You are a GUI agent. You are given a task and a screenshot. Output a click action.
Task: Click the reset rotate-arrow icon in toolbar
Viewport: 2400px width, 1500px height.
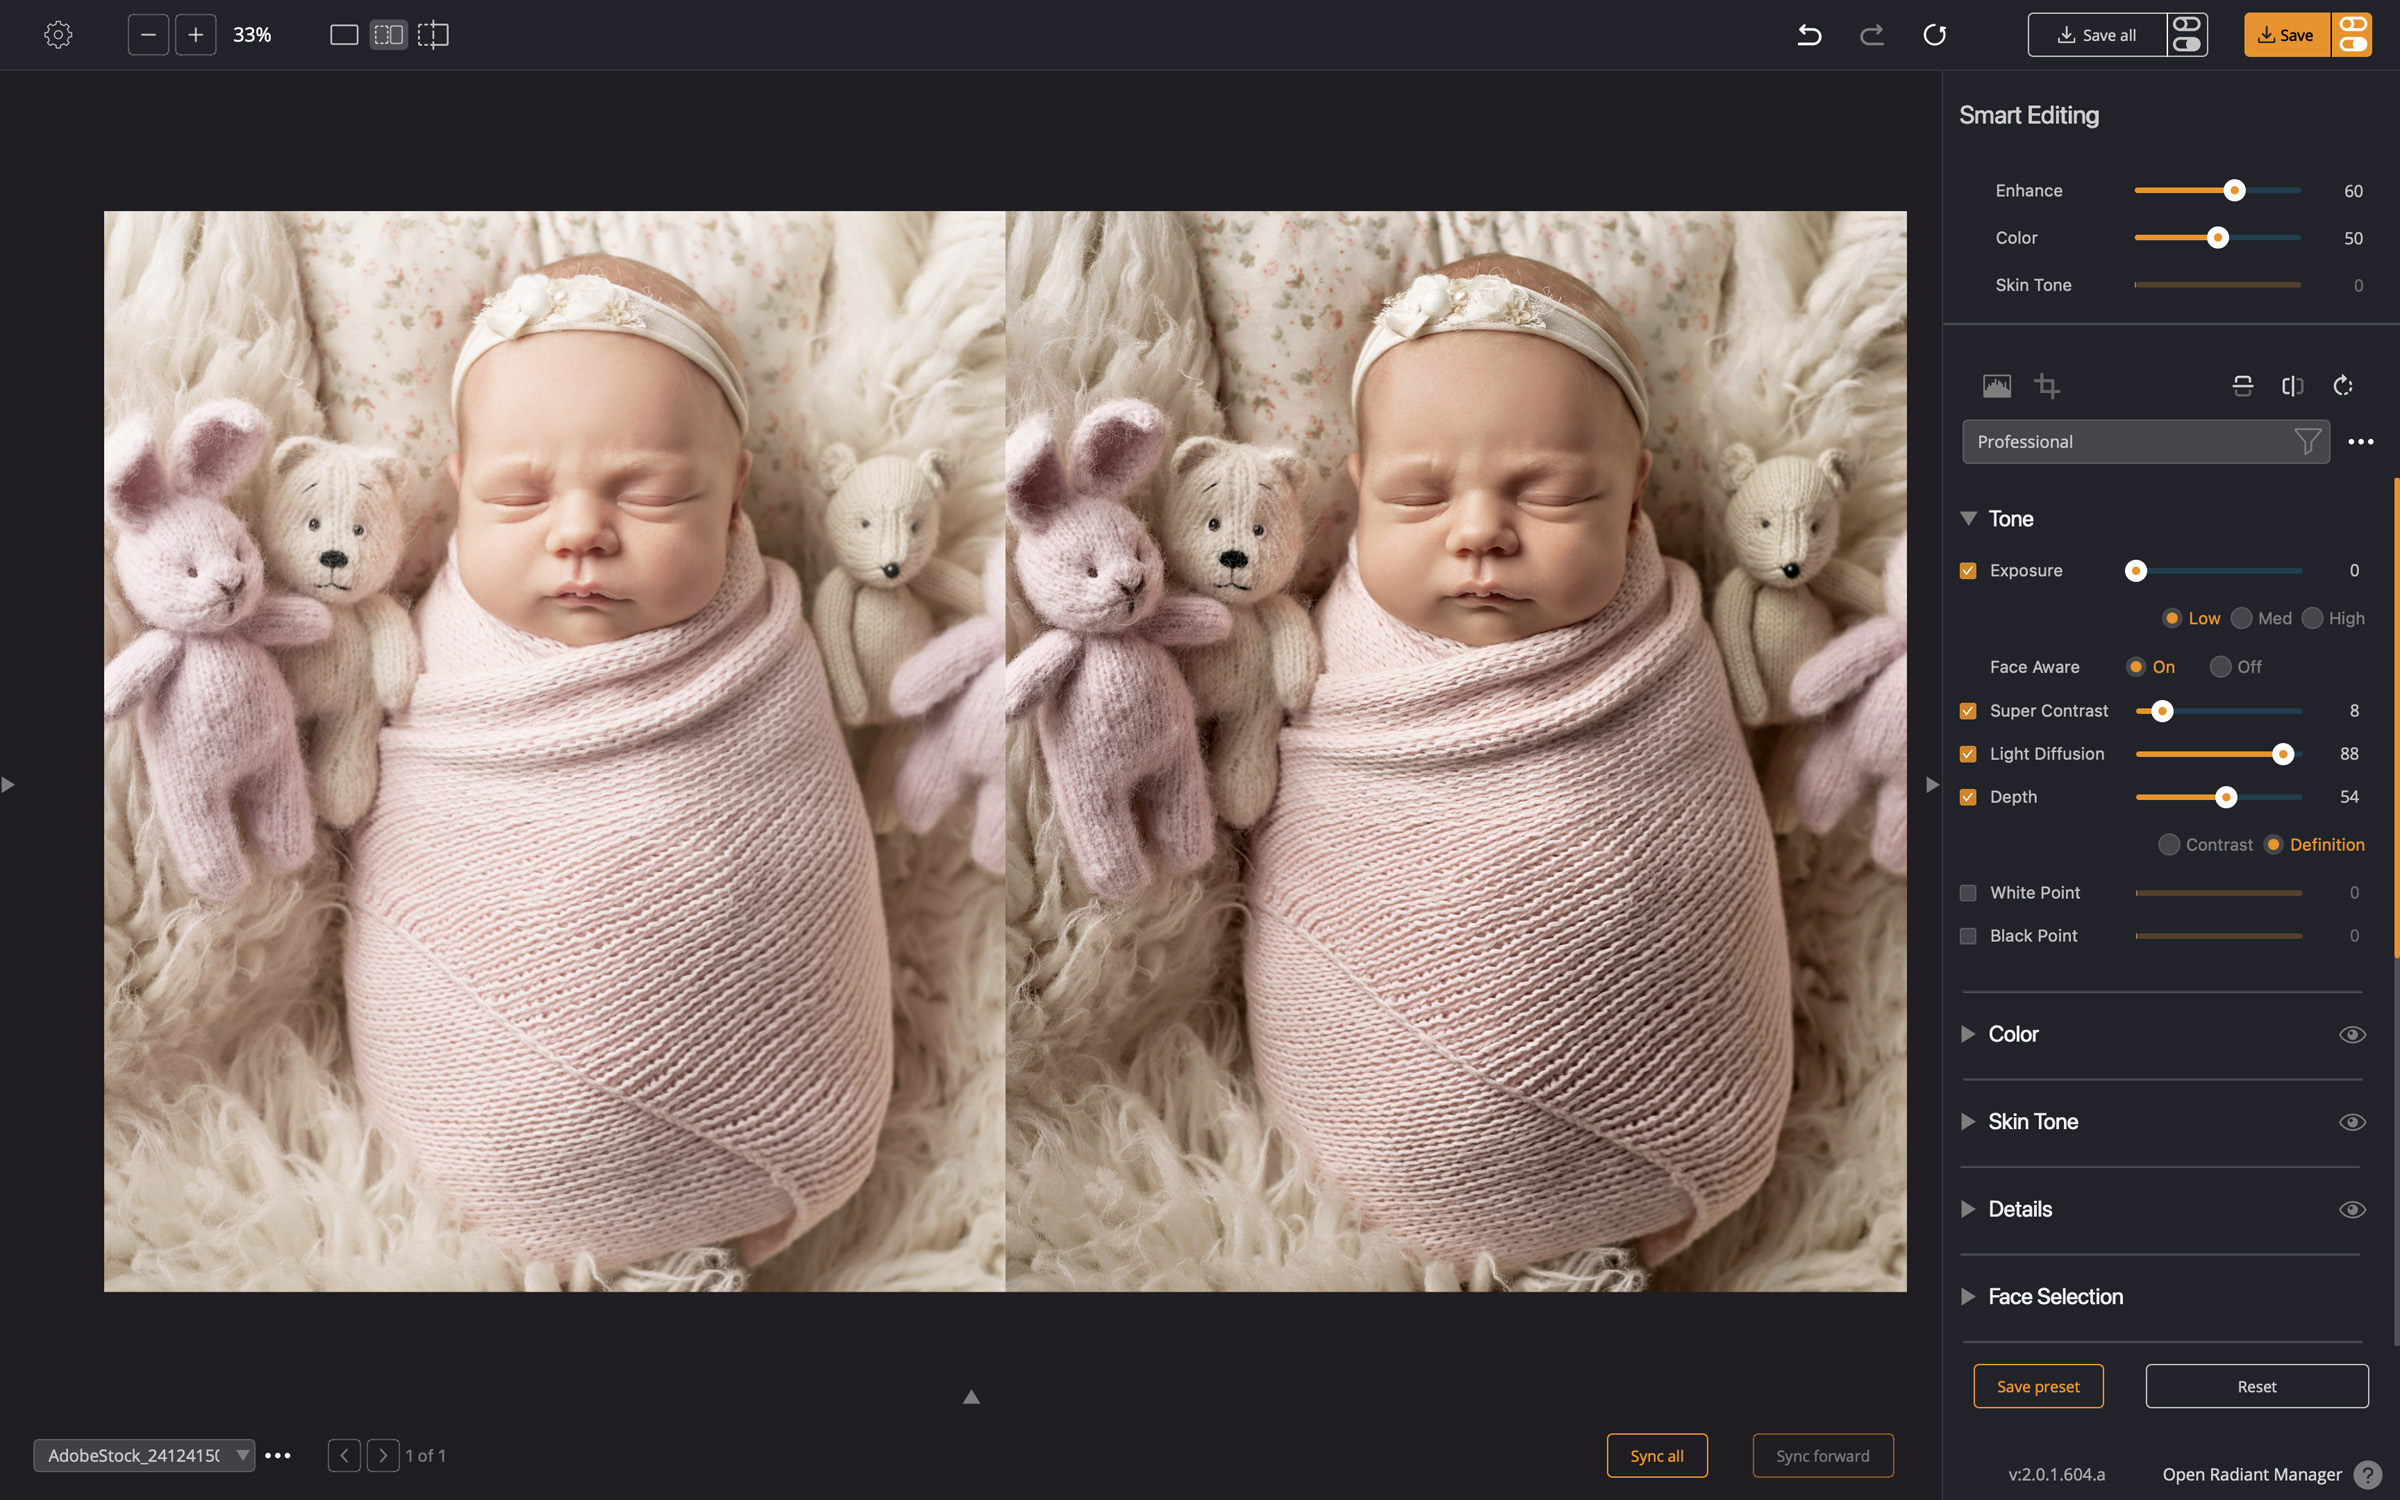tap(1934, 35)
